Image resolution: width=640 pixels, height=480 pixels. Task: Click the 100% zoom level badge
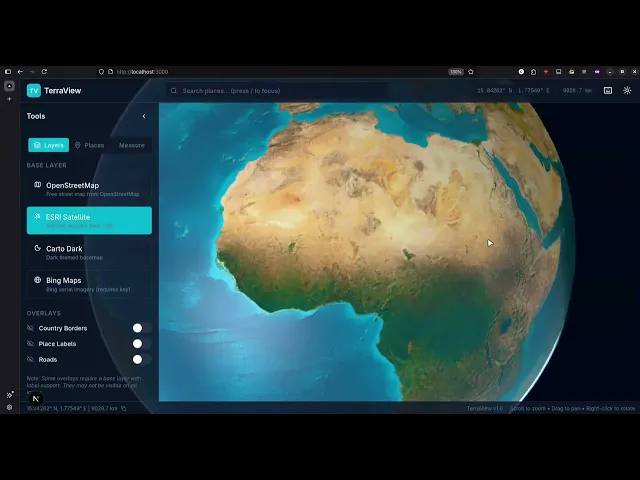[x=456, y=72]
